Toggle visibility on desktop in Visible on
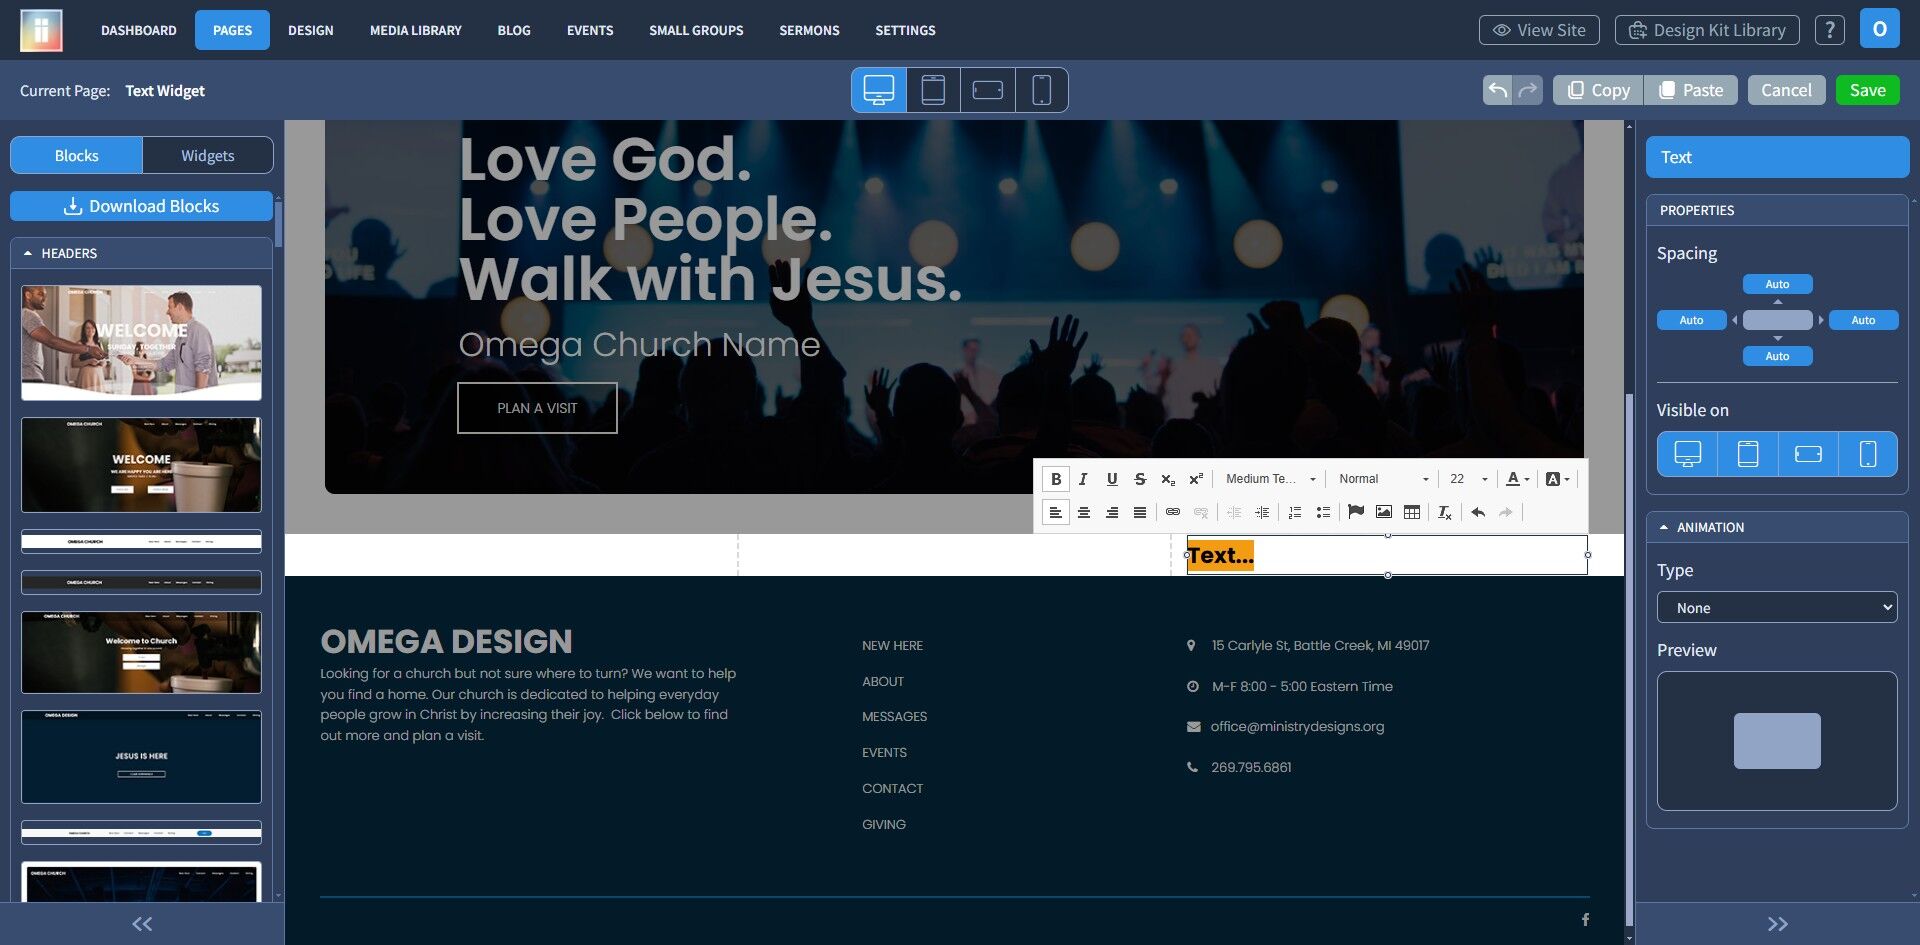1920x945 pixels. (1687, 454)
